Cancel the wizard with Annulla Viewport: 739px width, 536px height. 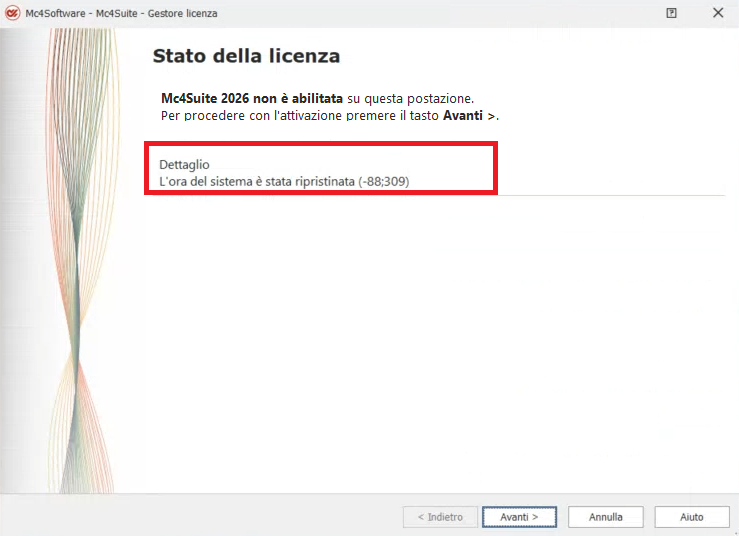coord(605,517)
